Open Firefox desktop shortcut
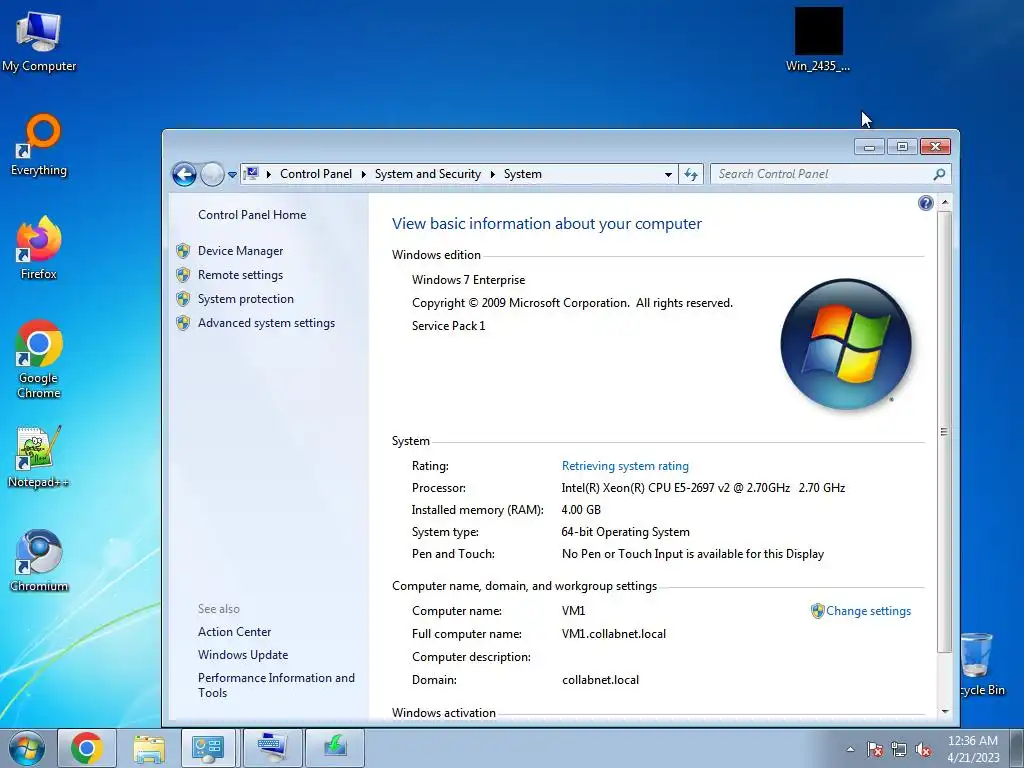1024x768 pixels. (x=39, y=249)
